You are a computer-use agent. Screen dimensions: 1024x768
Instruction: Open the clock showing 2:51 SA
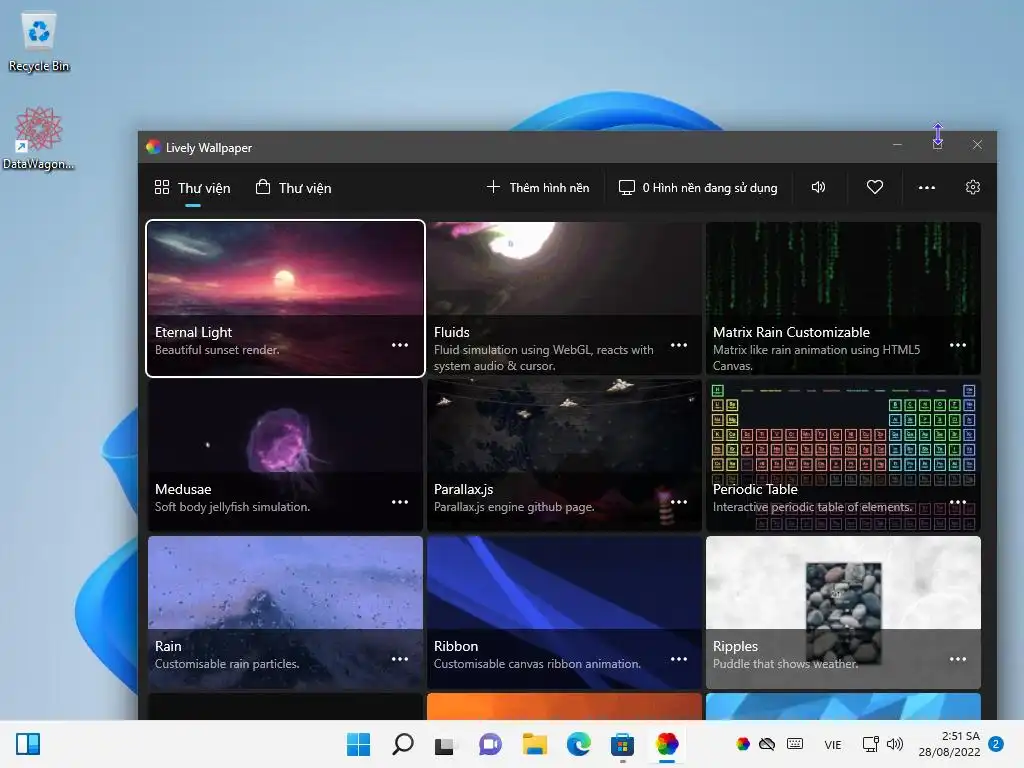[950, 744]
